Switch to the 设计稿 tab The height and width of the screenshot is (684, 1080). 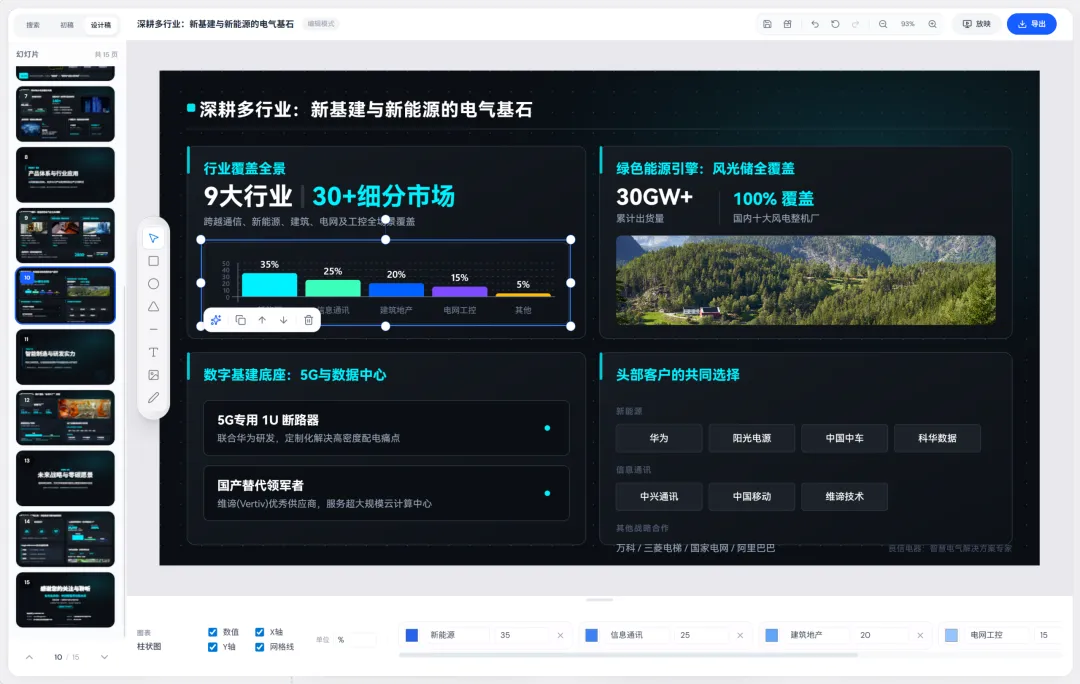(x=101, y=25)
